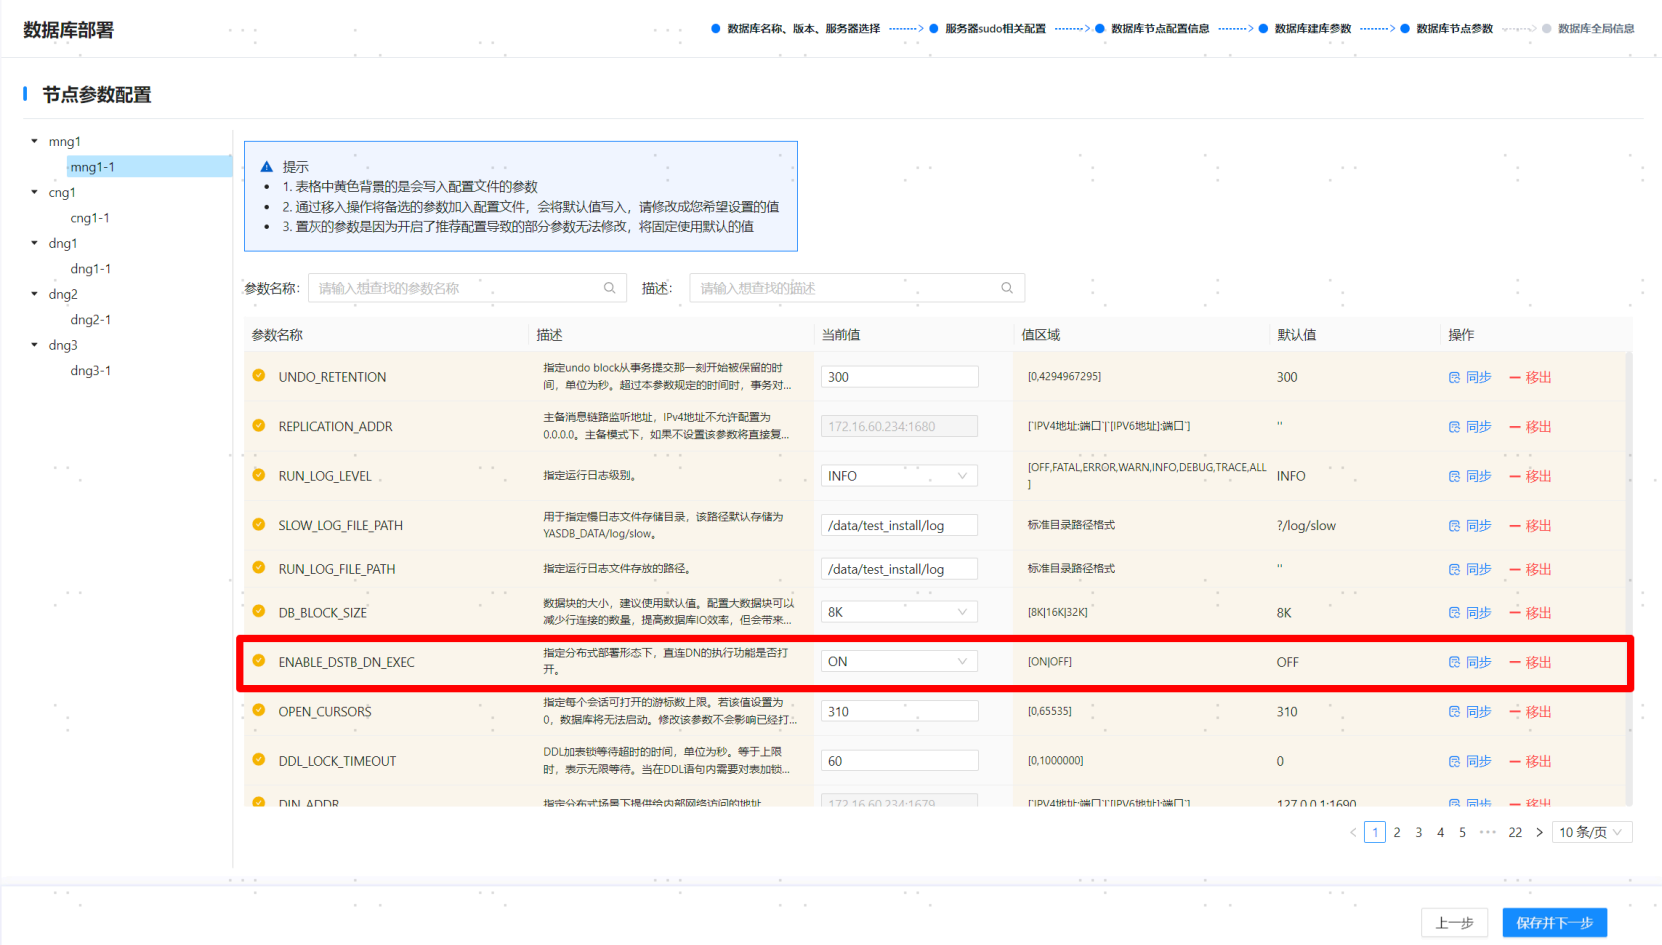Click sync icon for RUN_LOG_LEVEL row

click(x=1454, y=476)
